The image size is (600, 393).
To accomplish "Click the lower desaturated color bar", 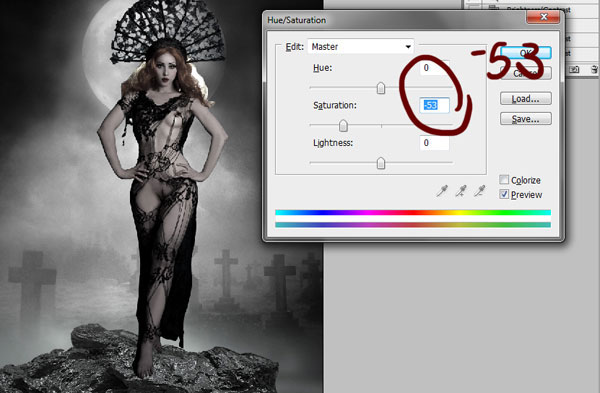I will click(413, 225).
